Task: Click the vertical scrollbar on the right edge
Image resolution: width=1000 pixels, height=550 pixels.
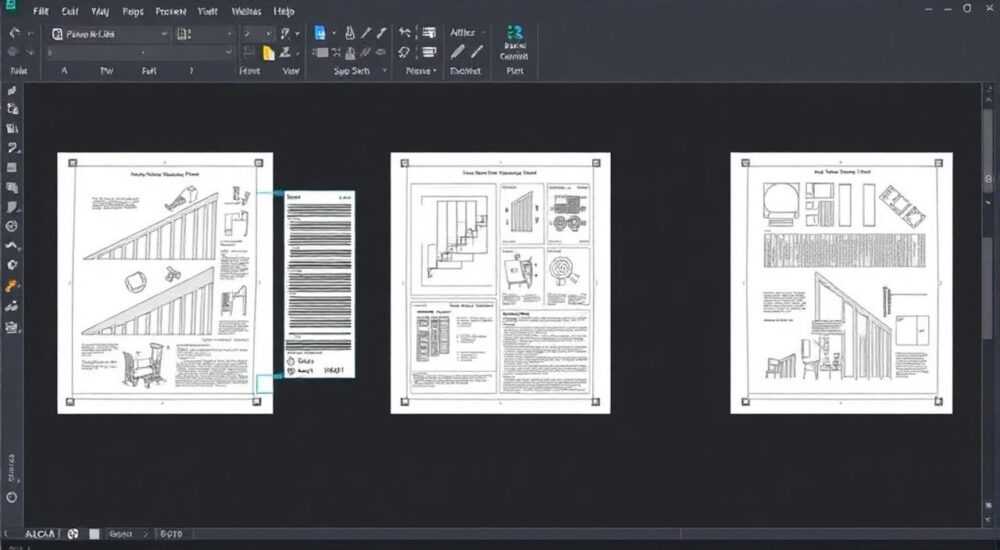Action: pyautogui.click(x=989, y=305)
